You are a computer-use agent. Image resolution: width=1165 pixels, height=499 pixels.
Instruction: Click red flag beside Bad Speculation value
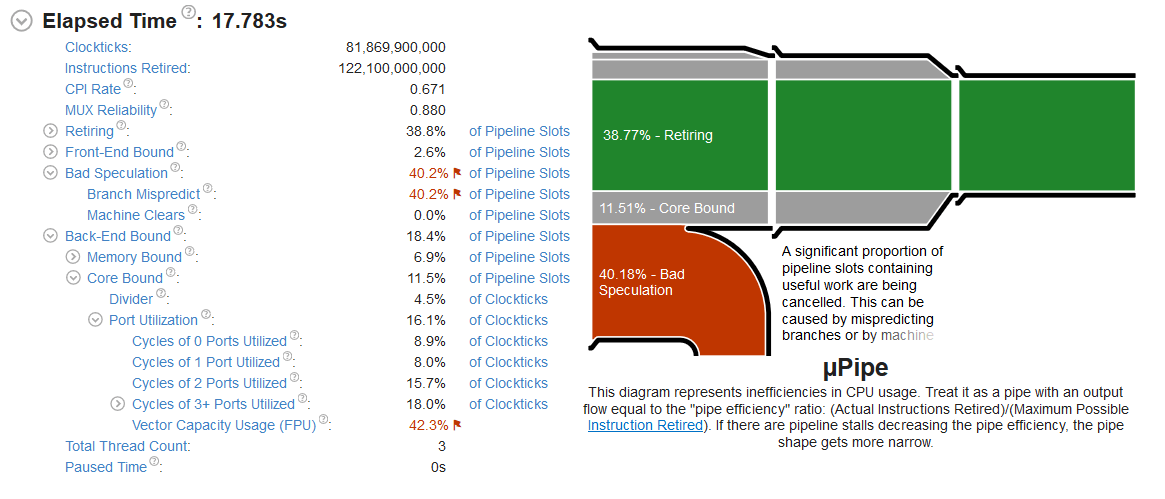click(457, 173)
